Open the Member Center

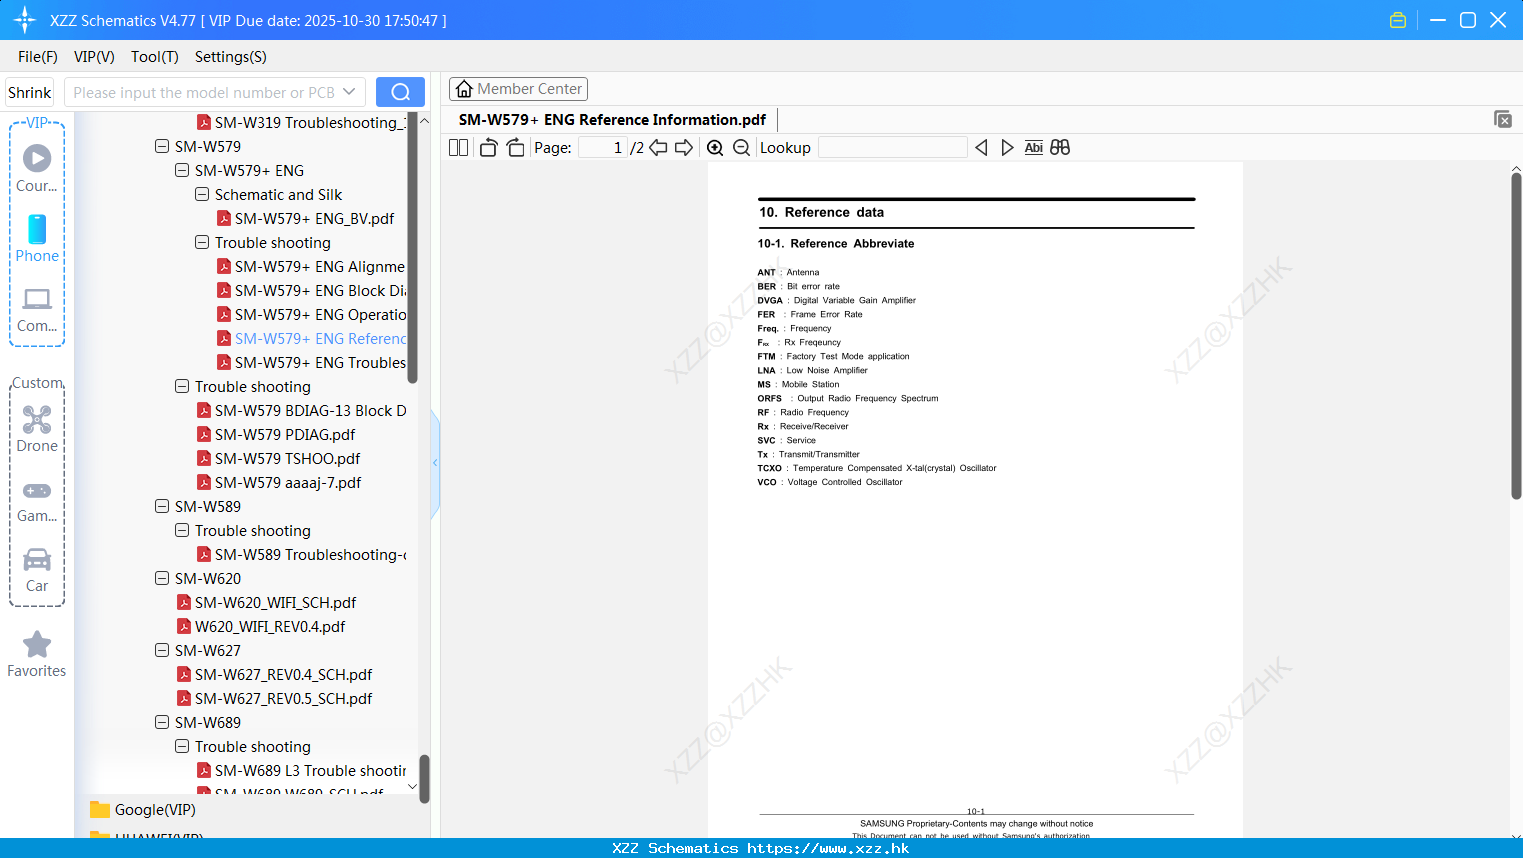coord(518,89)
